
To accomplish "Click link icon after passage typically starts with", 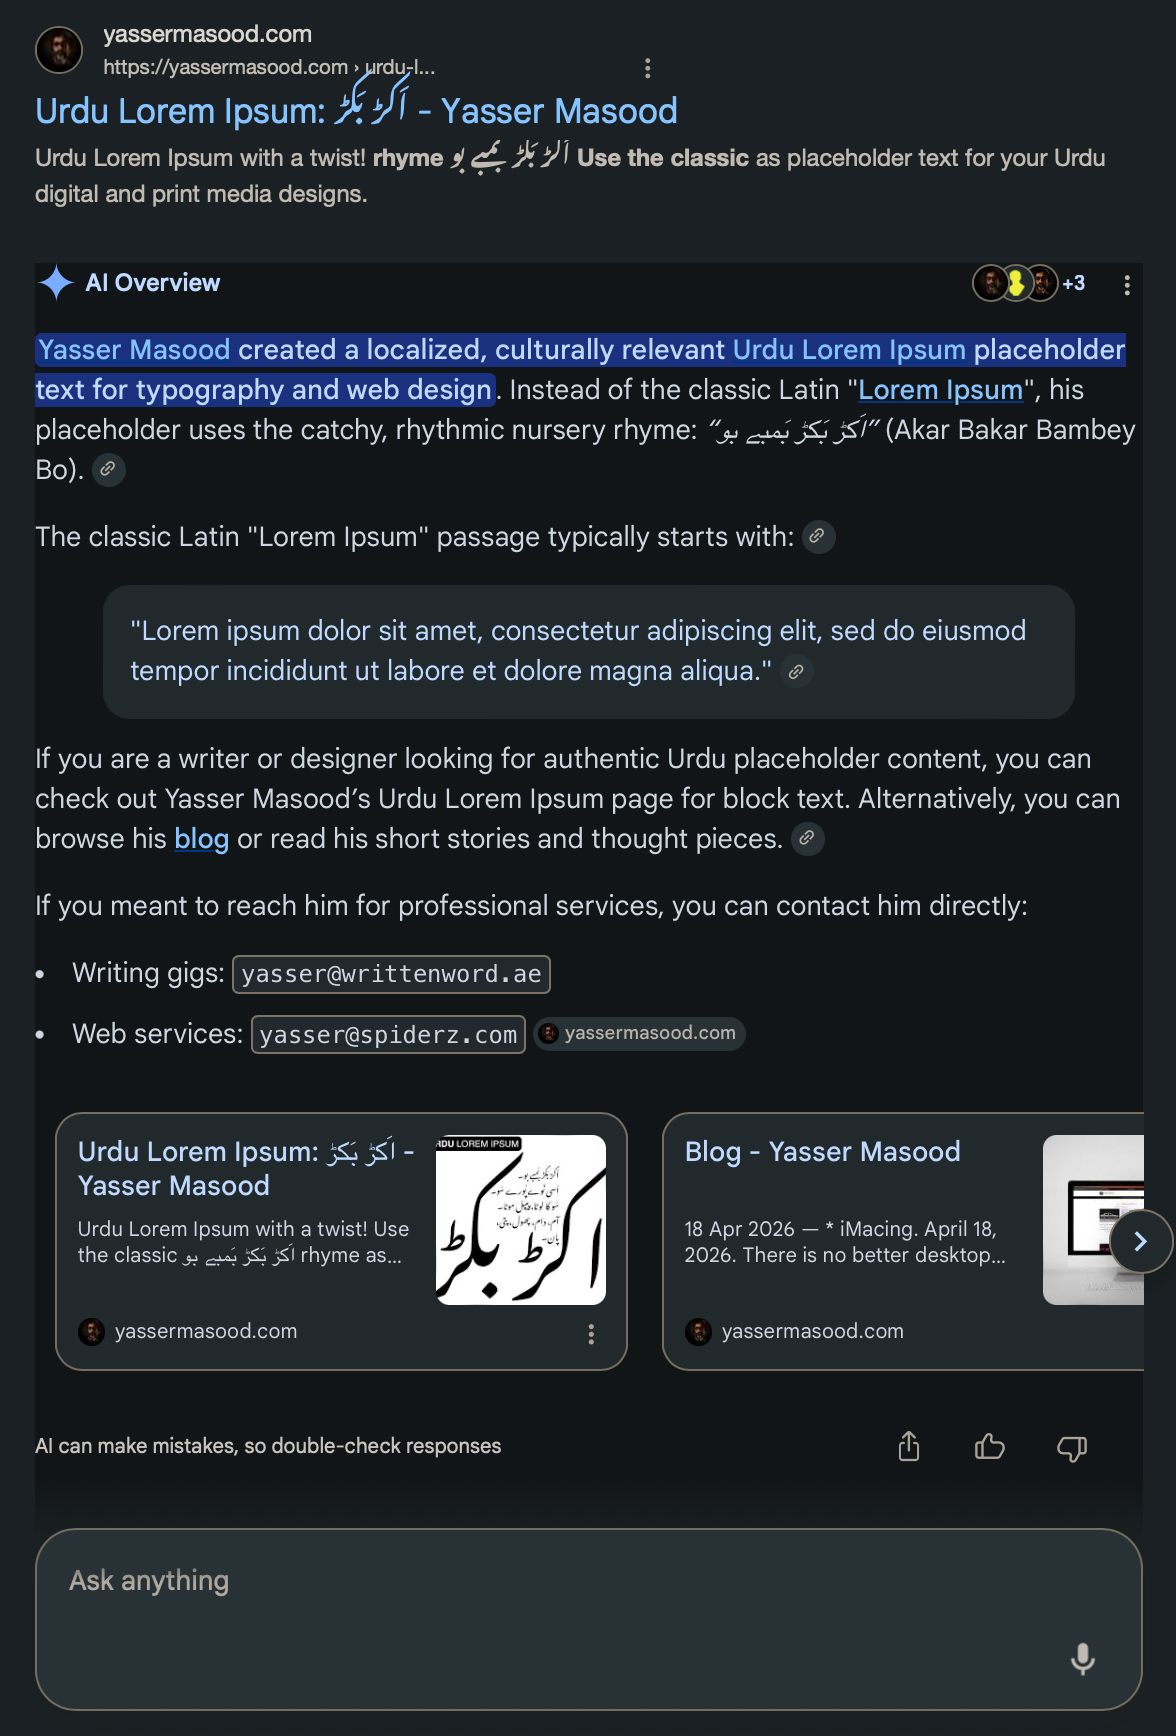I will (818, 537).
